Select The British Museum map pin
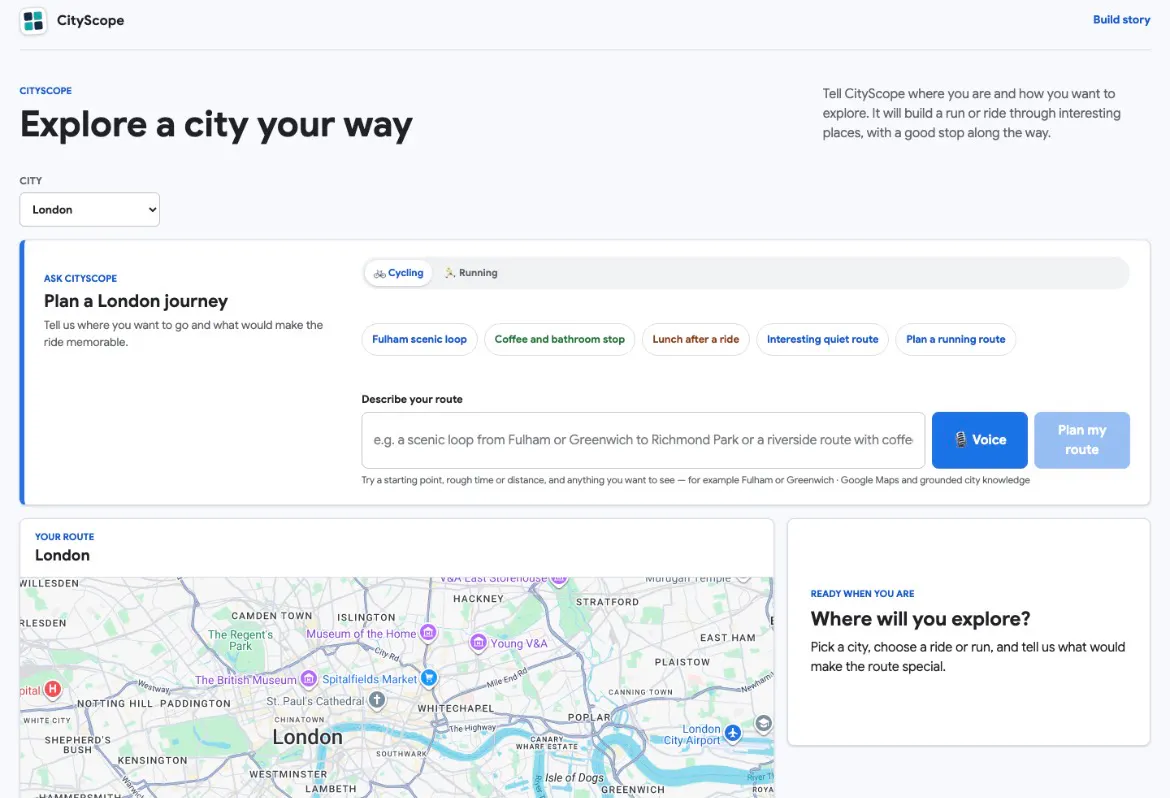The image size is (1170, 798). 308,679
